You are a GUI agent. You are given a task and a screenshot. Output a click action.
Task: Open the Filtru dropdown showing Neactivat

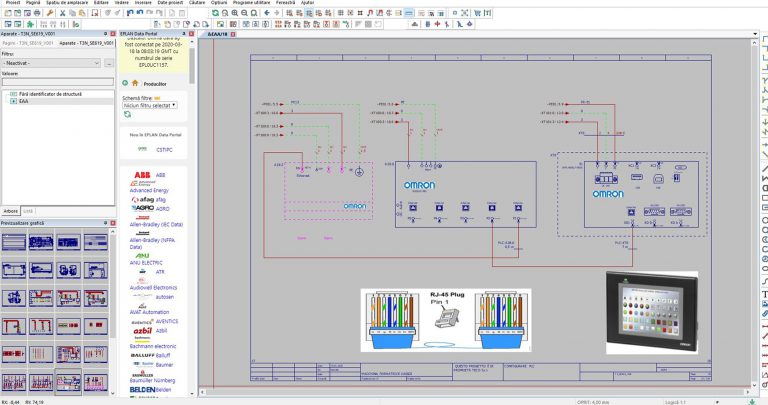pos(51,63)
